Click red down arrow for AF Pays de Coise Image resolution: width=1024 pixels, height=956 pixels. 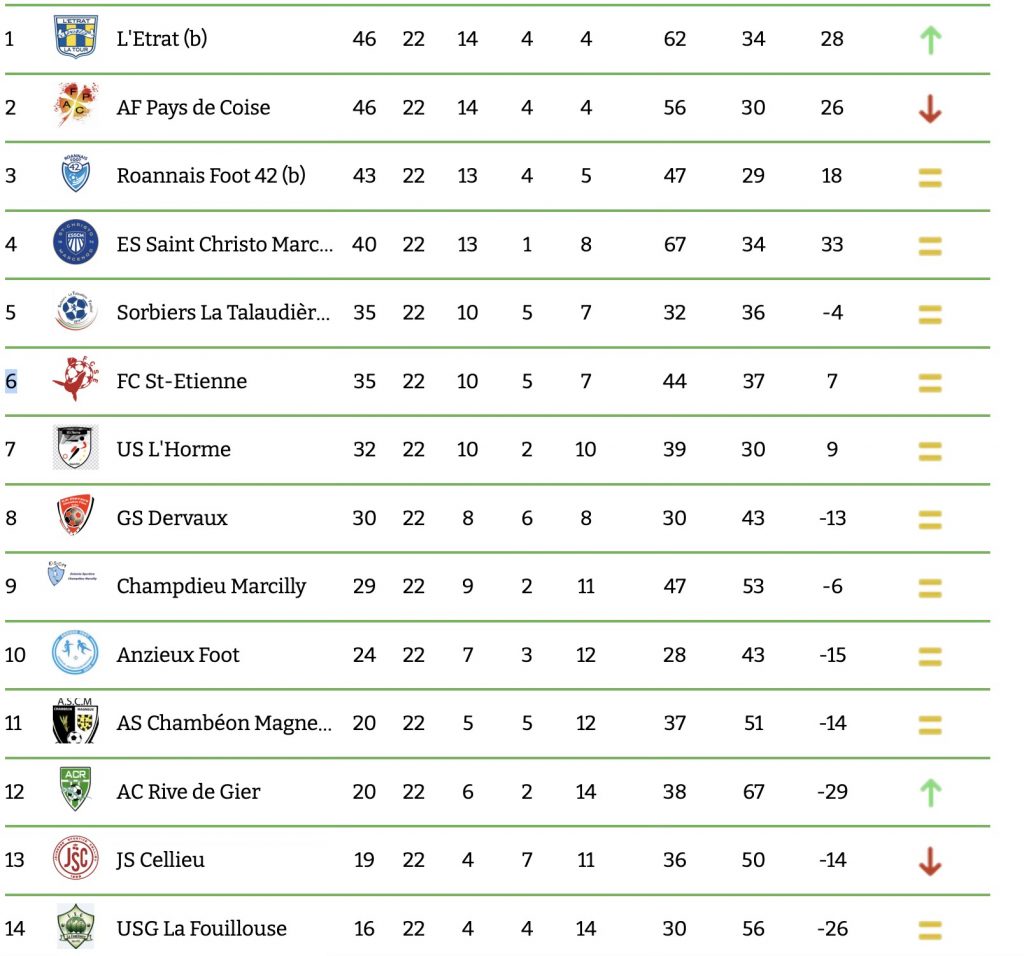tap(930, 109)
